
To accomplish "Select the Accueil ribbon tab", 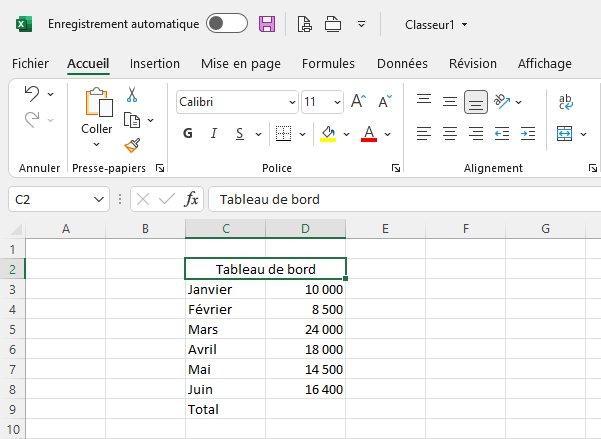I will coord(88,63).
